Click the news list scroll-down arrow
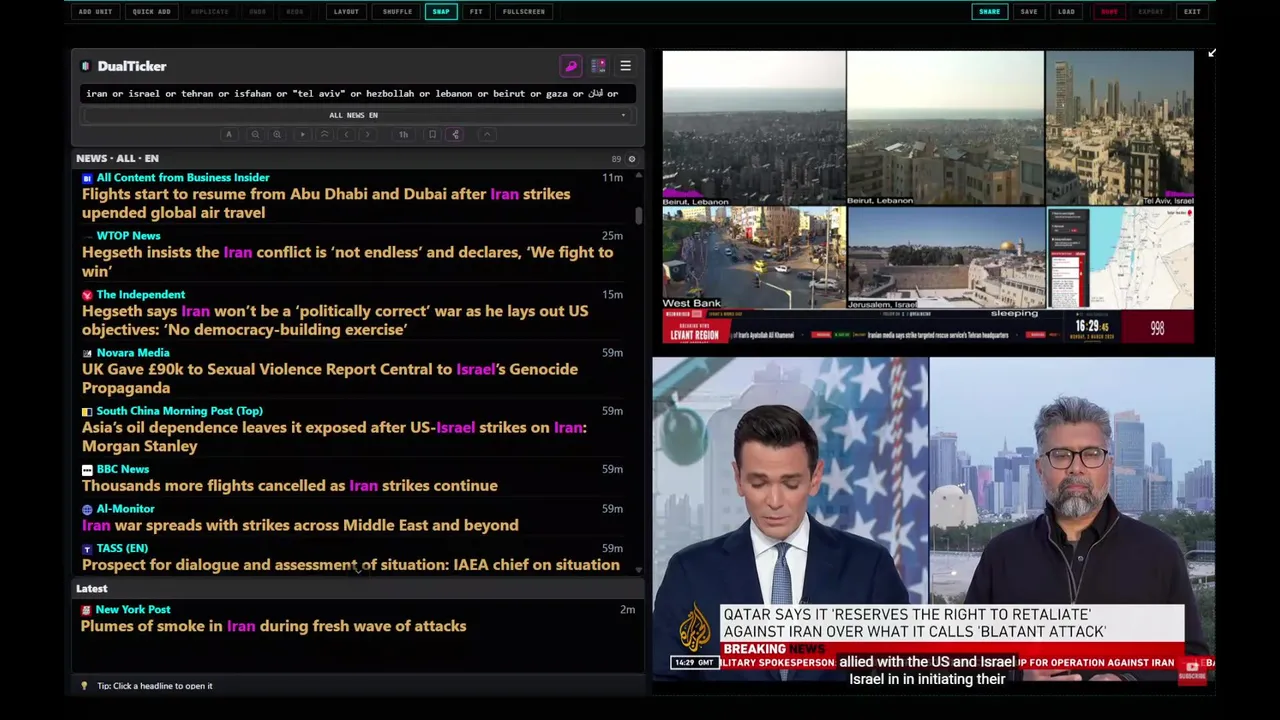1280x720 pixels. pyautogui.click(x=639, y=570)
